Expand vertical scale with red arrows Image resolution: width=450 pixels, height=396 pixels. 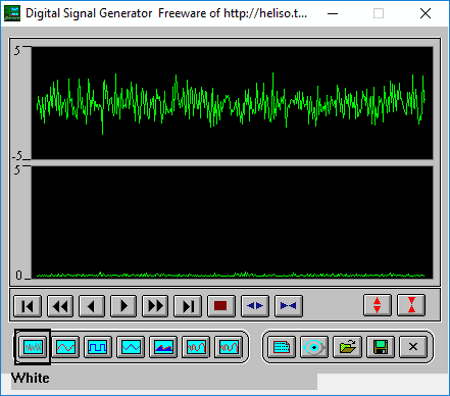(x=377, y=305)
